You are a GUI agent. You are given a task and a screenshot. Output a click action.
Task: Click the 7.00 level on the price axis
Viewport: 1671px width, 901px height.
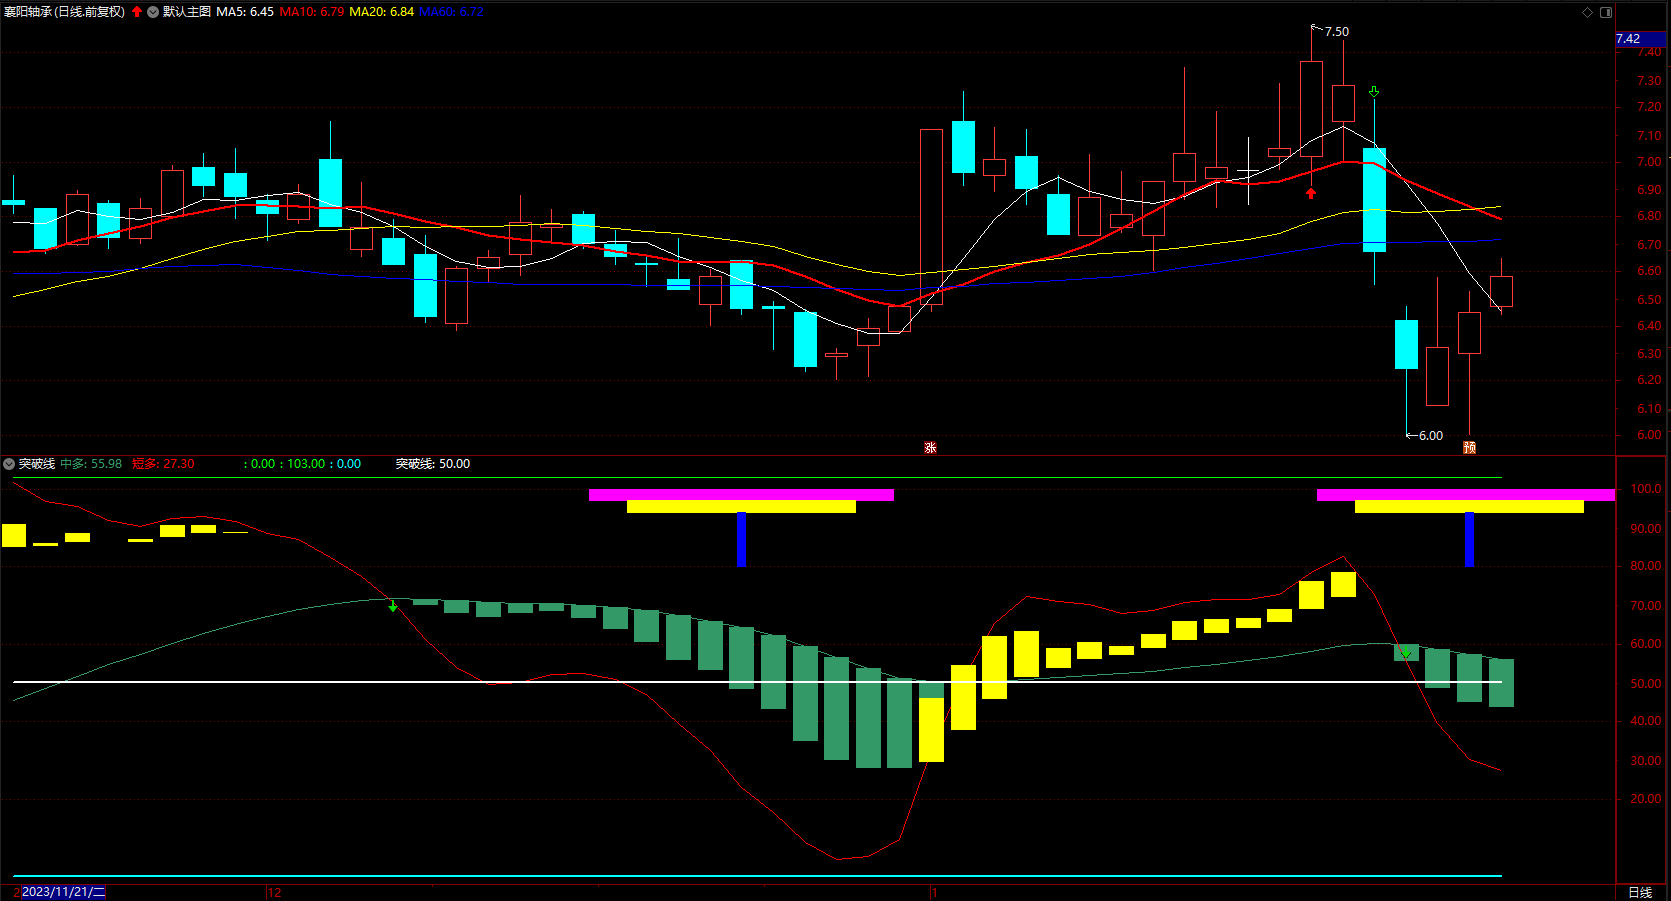tap(1649, 162)
